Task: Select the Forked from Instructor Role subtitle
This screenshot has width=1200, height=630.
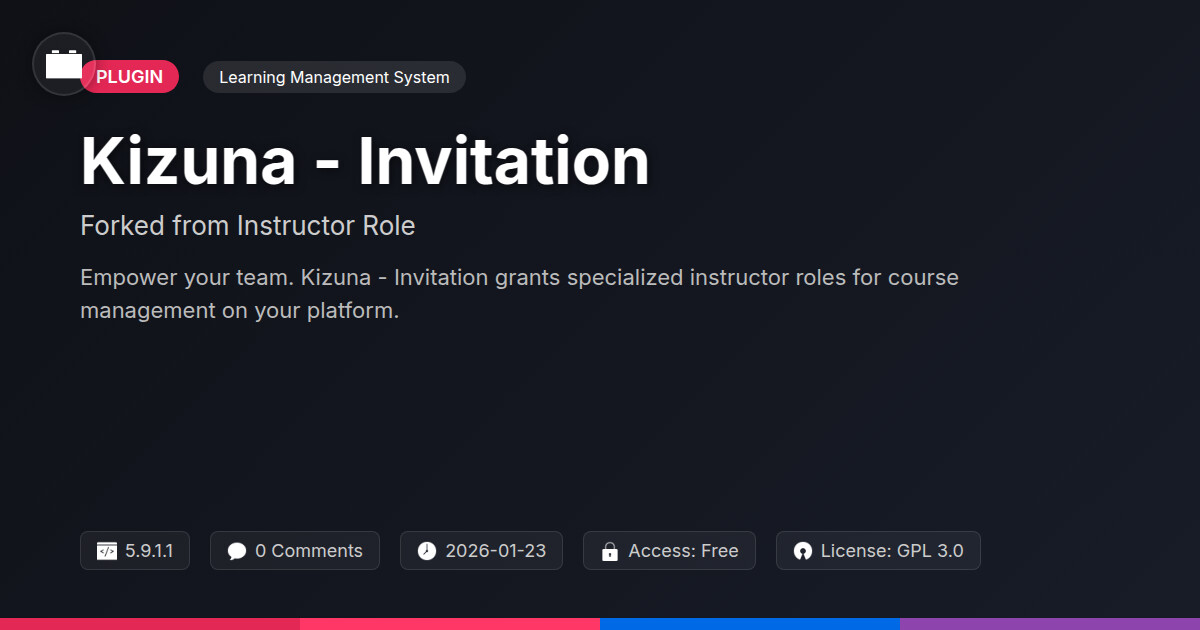Action: point(247,226)
